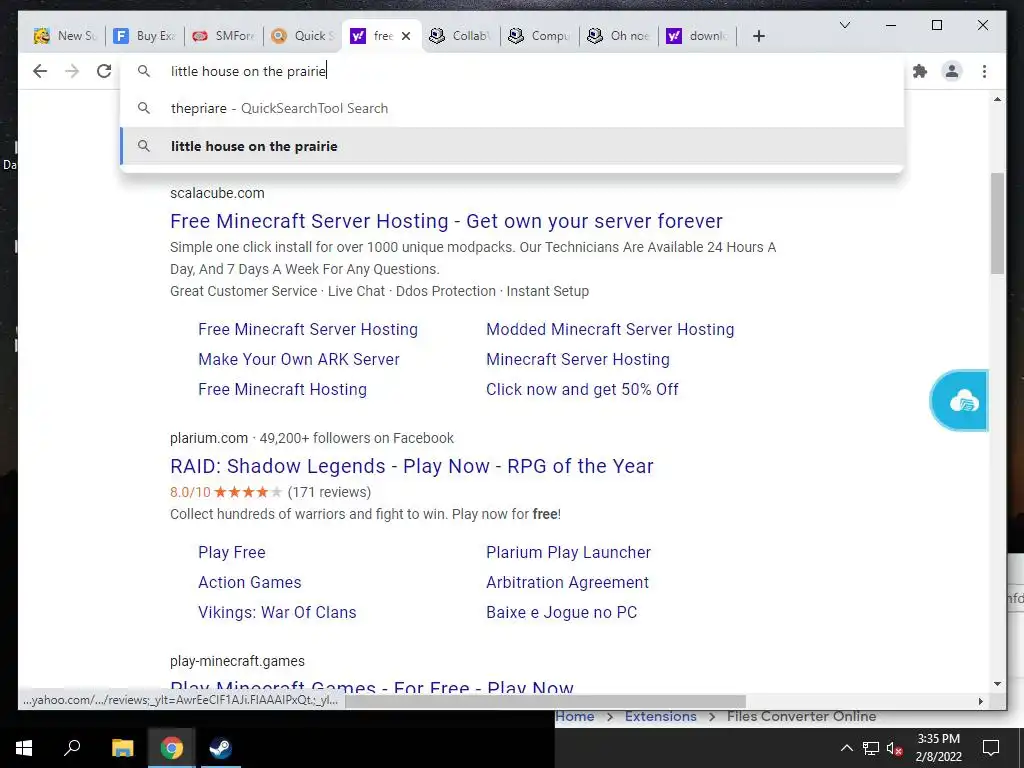The width and height of the screenshot is (1024, 768).
Task: Click the scalacube.com domain text
Action: pos(217,193)
